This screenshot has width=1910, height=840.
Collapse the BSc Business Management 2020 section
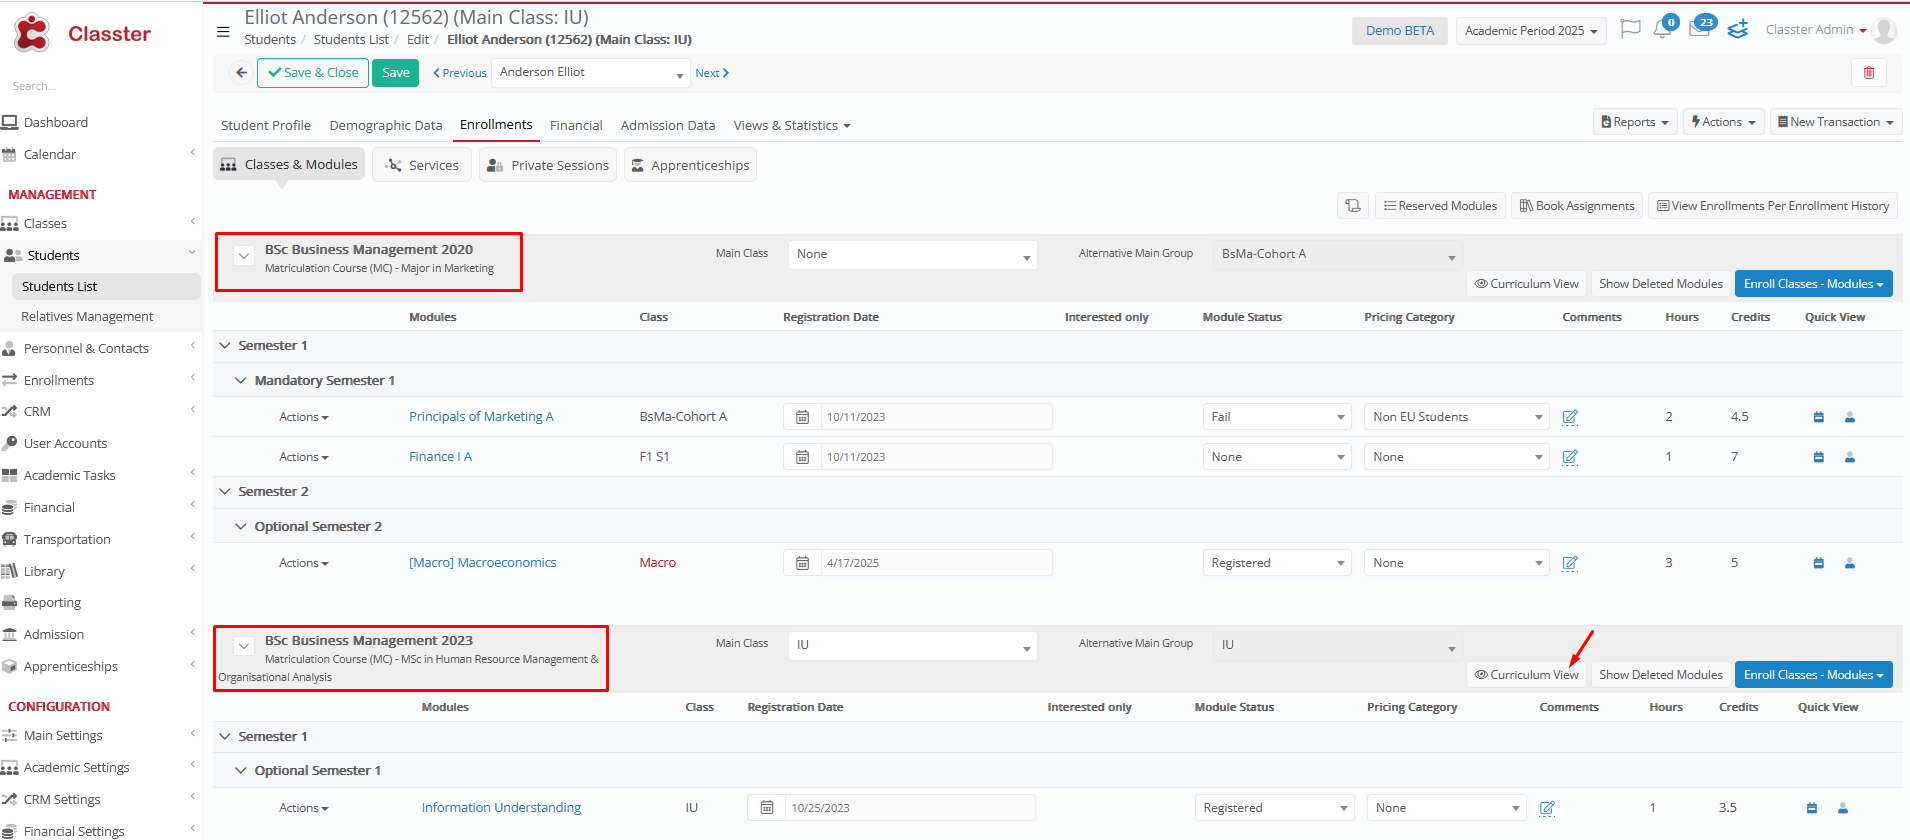244,256
